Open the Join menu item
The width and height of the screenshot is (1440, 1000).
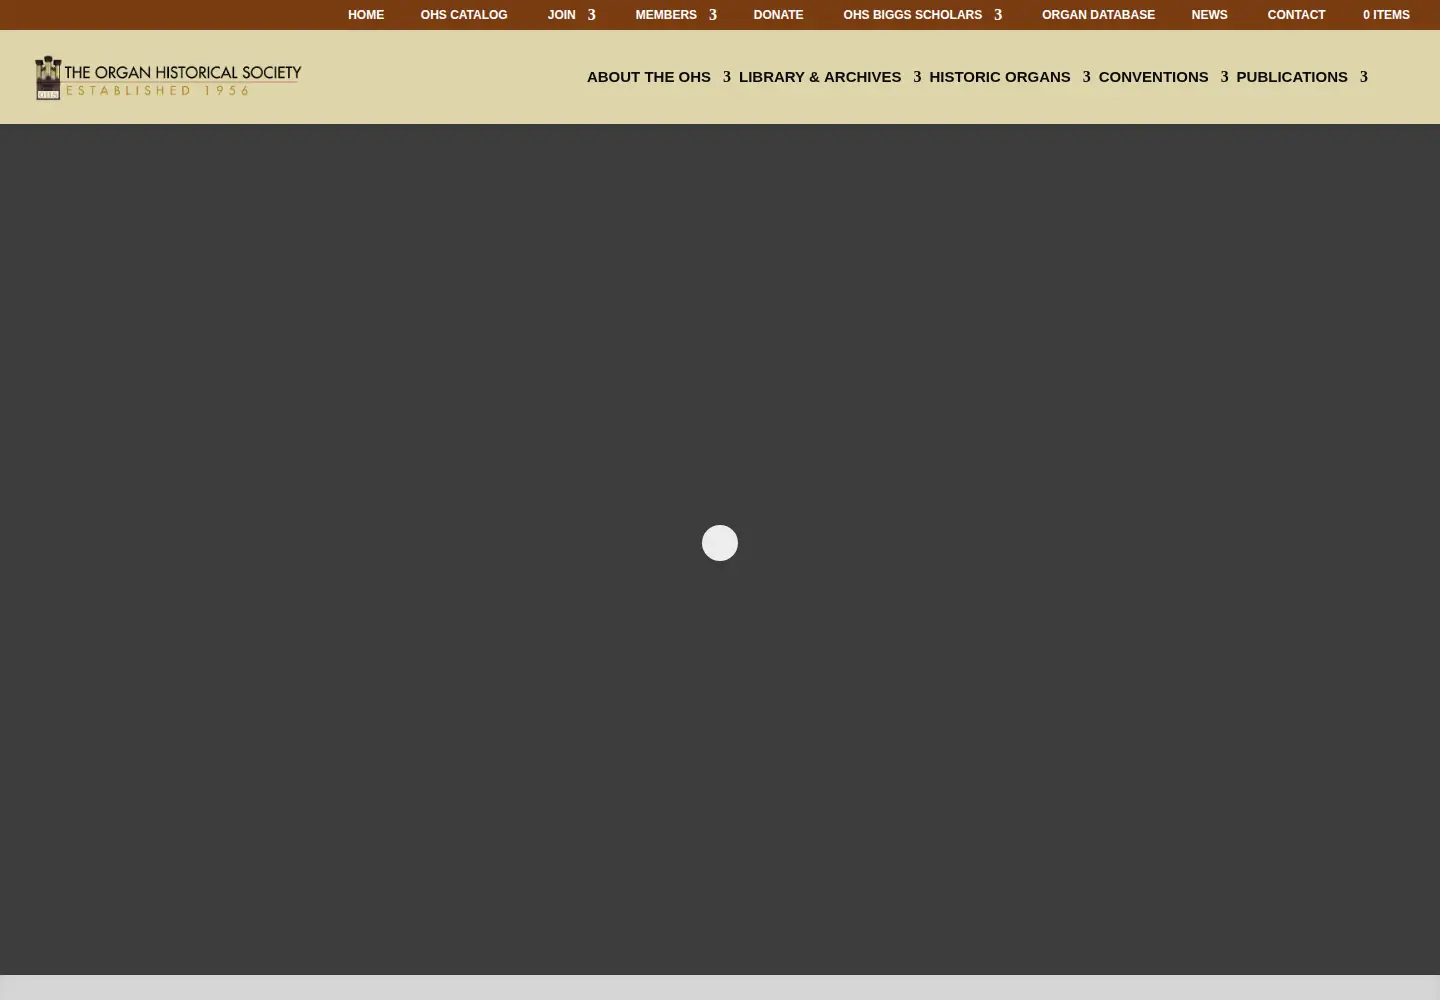click(561, 15)
